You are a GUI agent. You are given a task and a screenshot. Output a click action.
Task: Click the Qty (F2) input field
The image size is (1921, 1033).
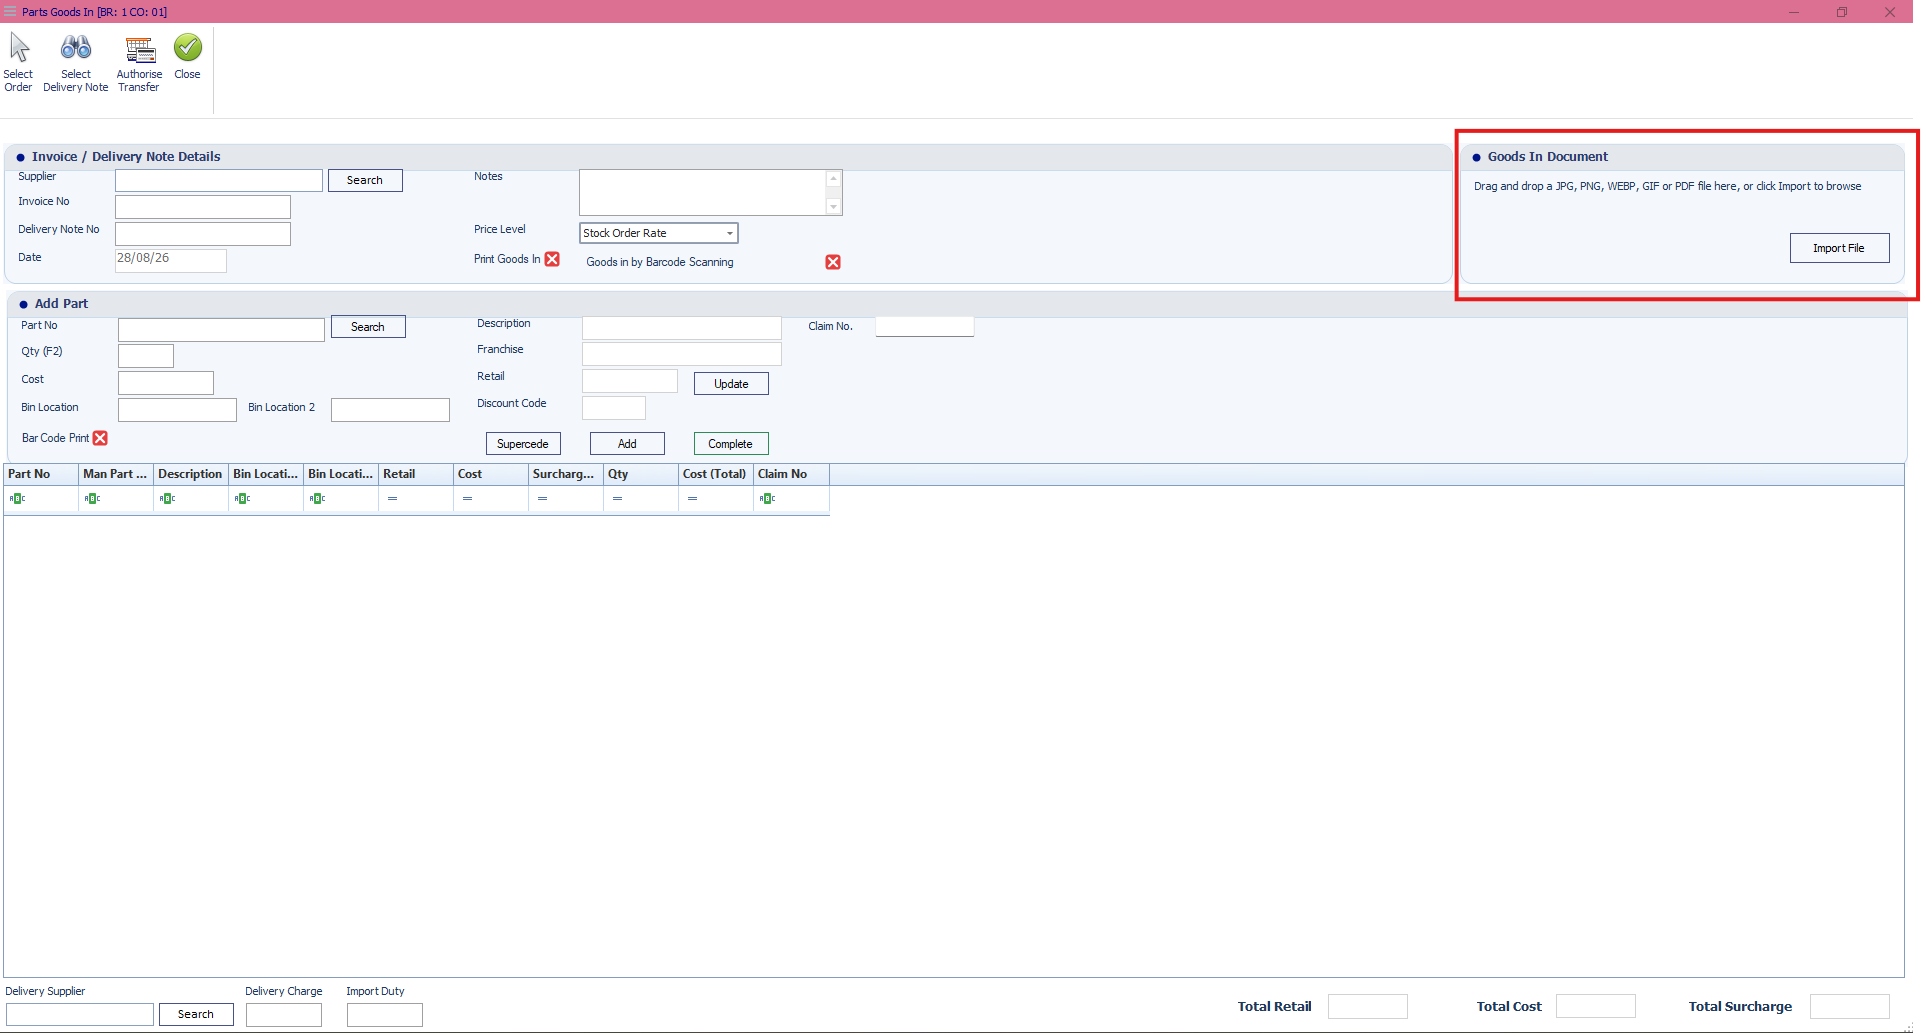[146, 356]
